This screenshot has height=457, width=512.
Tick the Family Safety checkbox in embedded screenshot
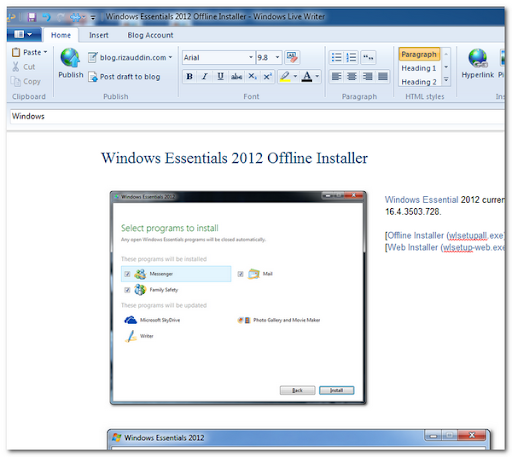127,290
